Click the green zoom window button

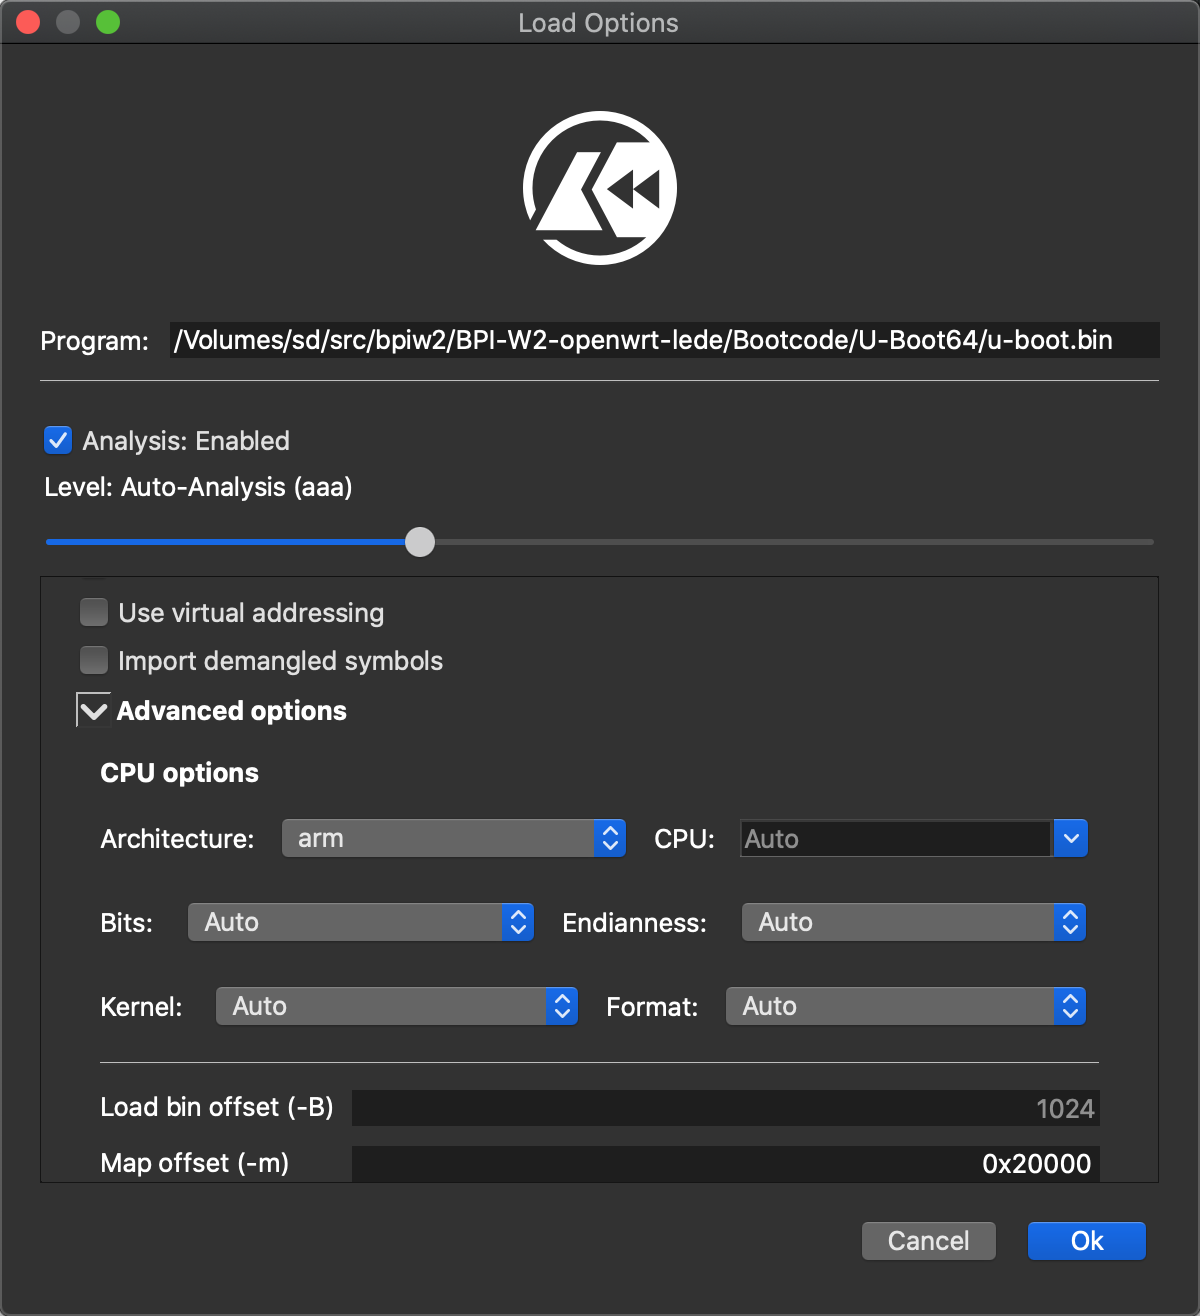click(109, 21)
